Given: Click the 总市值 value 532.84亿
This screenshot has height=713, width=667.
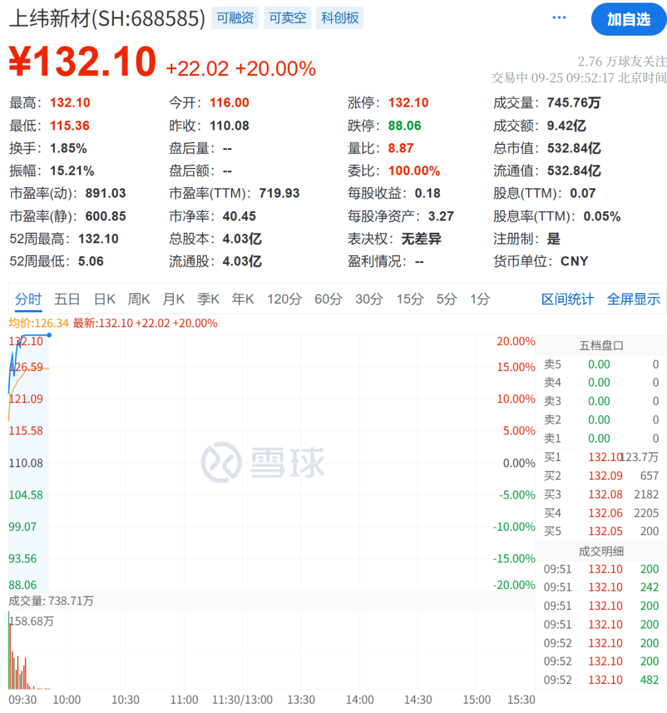Looking at the screenshot, I should coord(574,148).
